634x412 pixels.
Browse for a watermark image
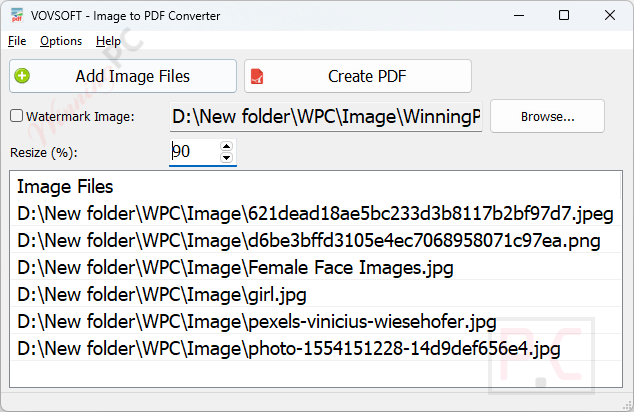coord(547,116)
